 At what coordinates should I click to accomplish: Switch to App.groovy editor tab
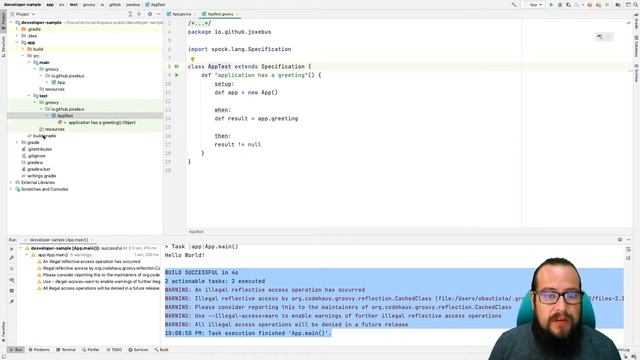180,14
